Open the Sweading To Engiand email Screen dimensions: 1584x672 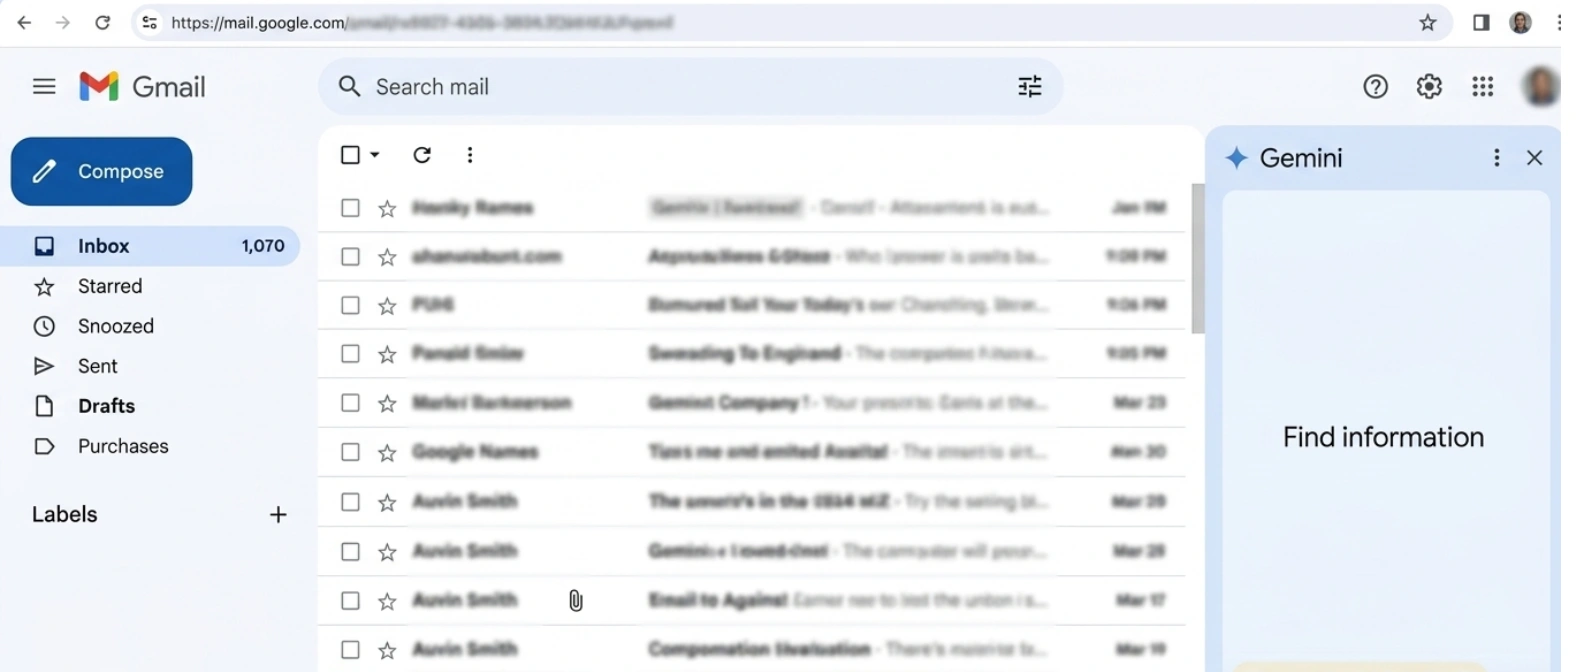click(x=752, y=354)
